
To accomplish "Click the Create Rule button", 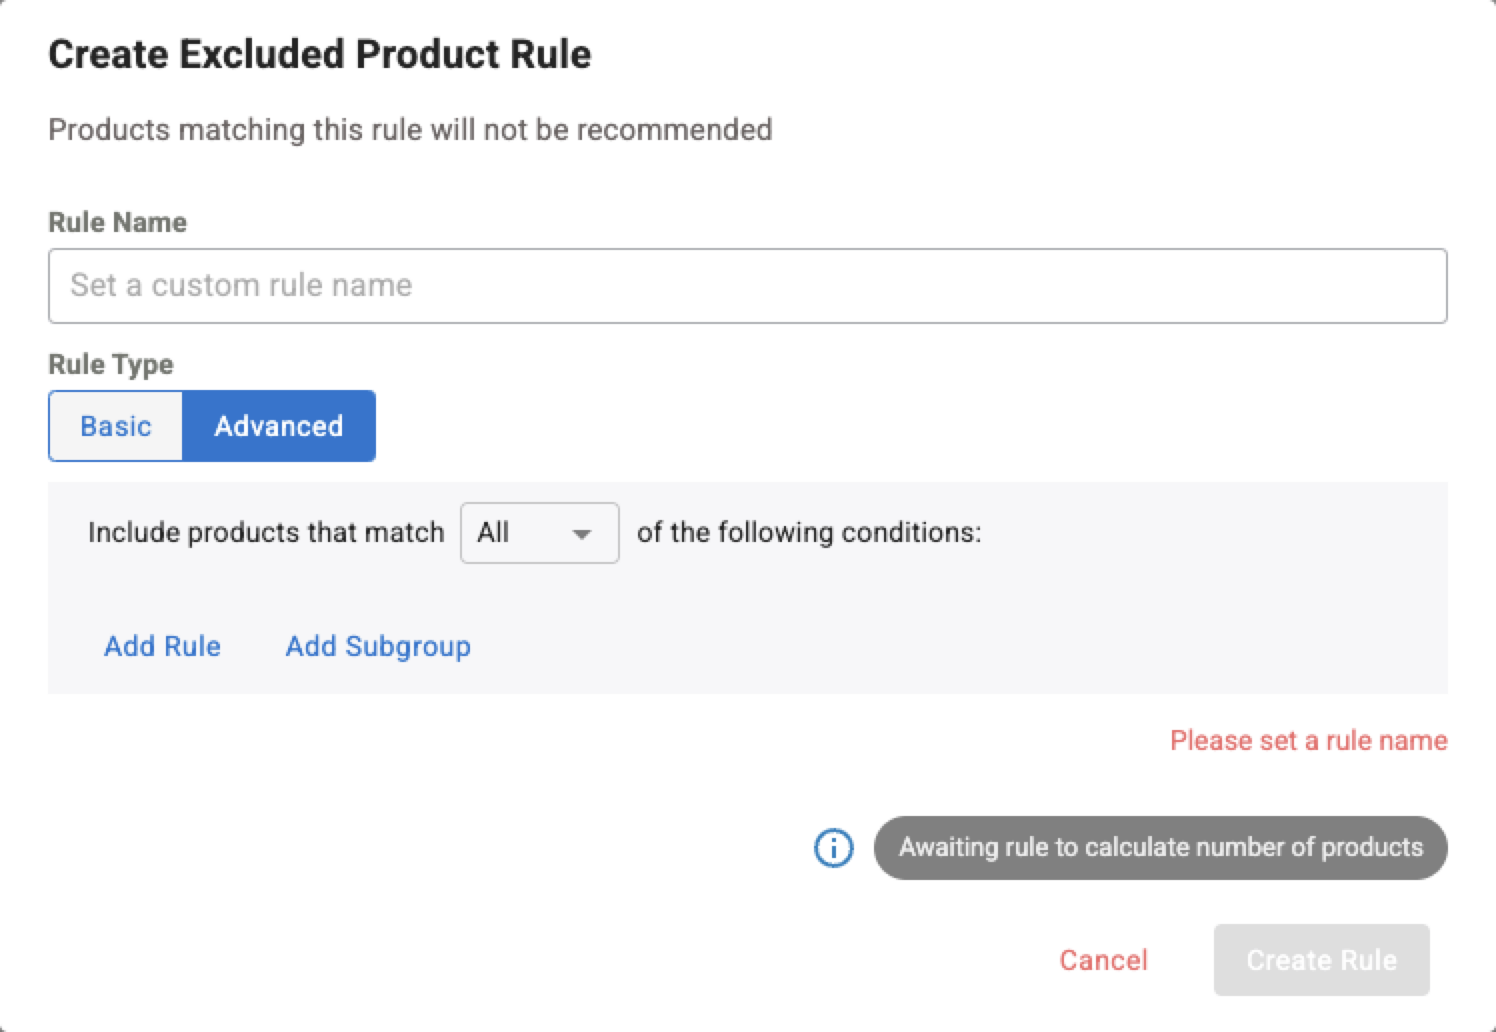I will (1321, 960).
